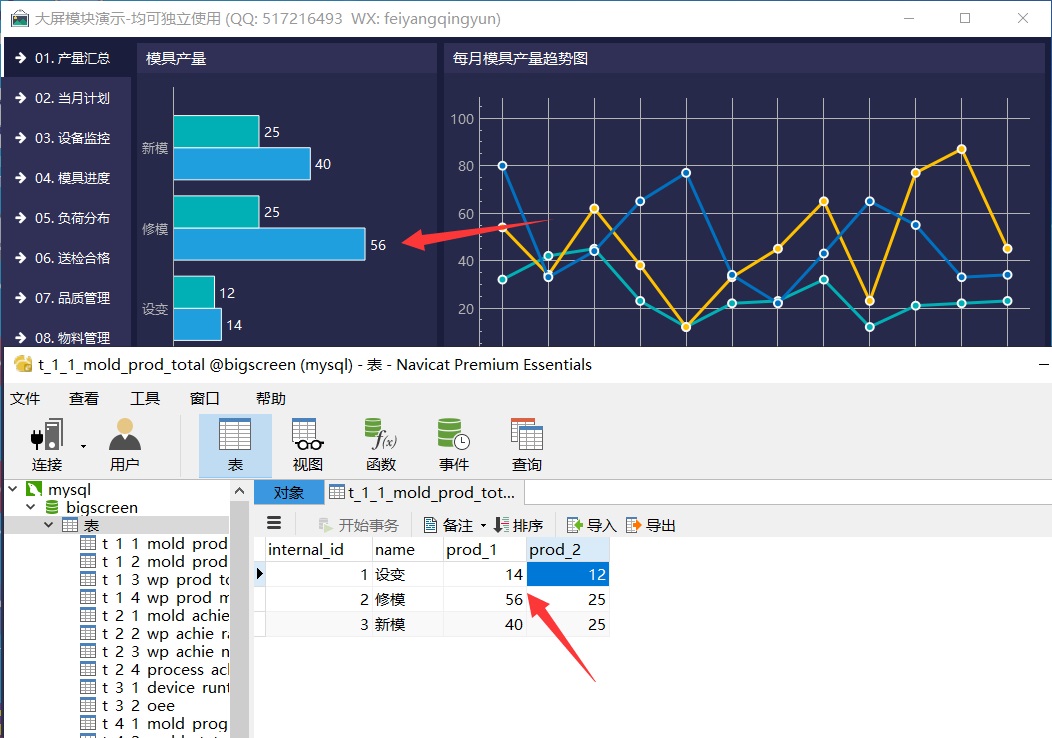Screen dimensions: 1052x738
Task: Collapse the mysql connection tree node
Action: [x=13, y=490]
